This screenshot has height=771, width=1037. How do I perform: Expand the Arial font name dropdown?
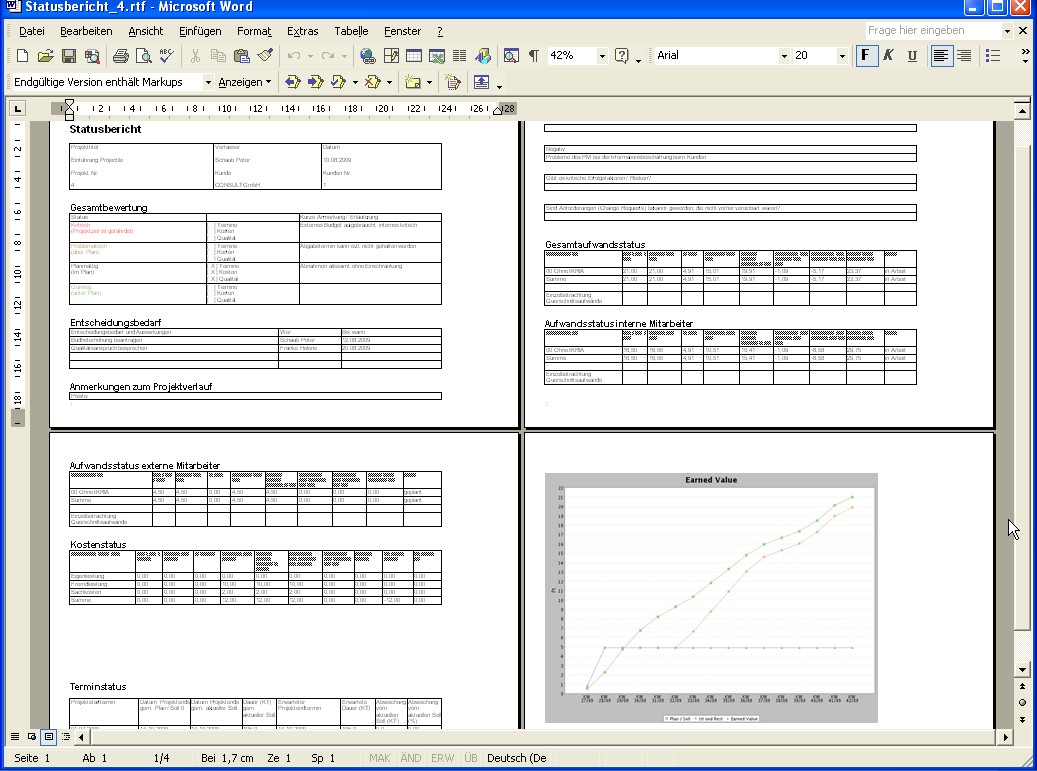tap(784, 56)
